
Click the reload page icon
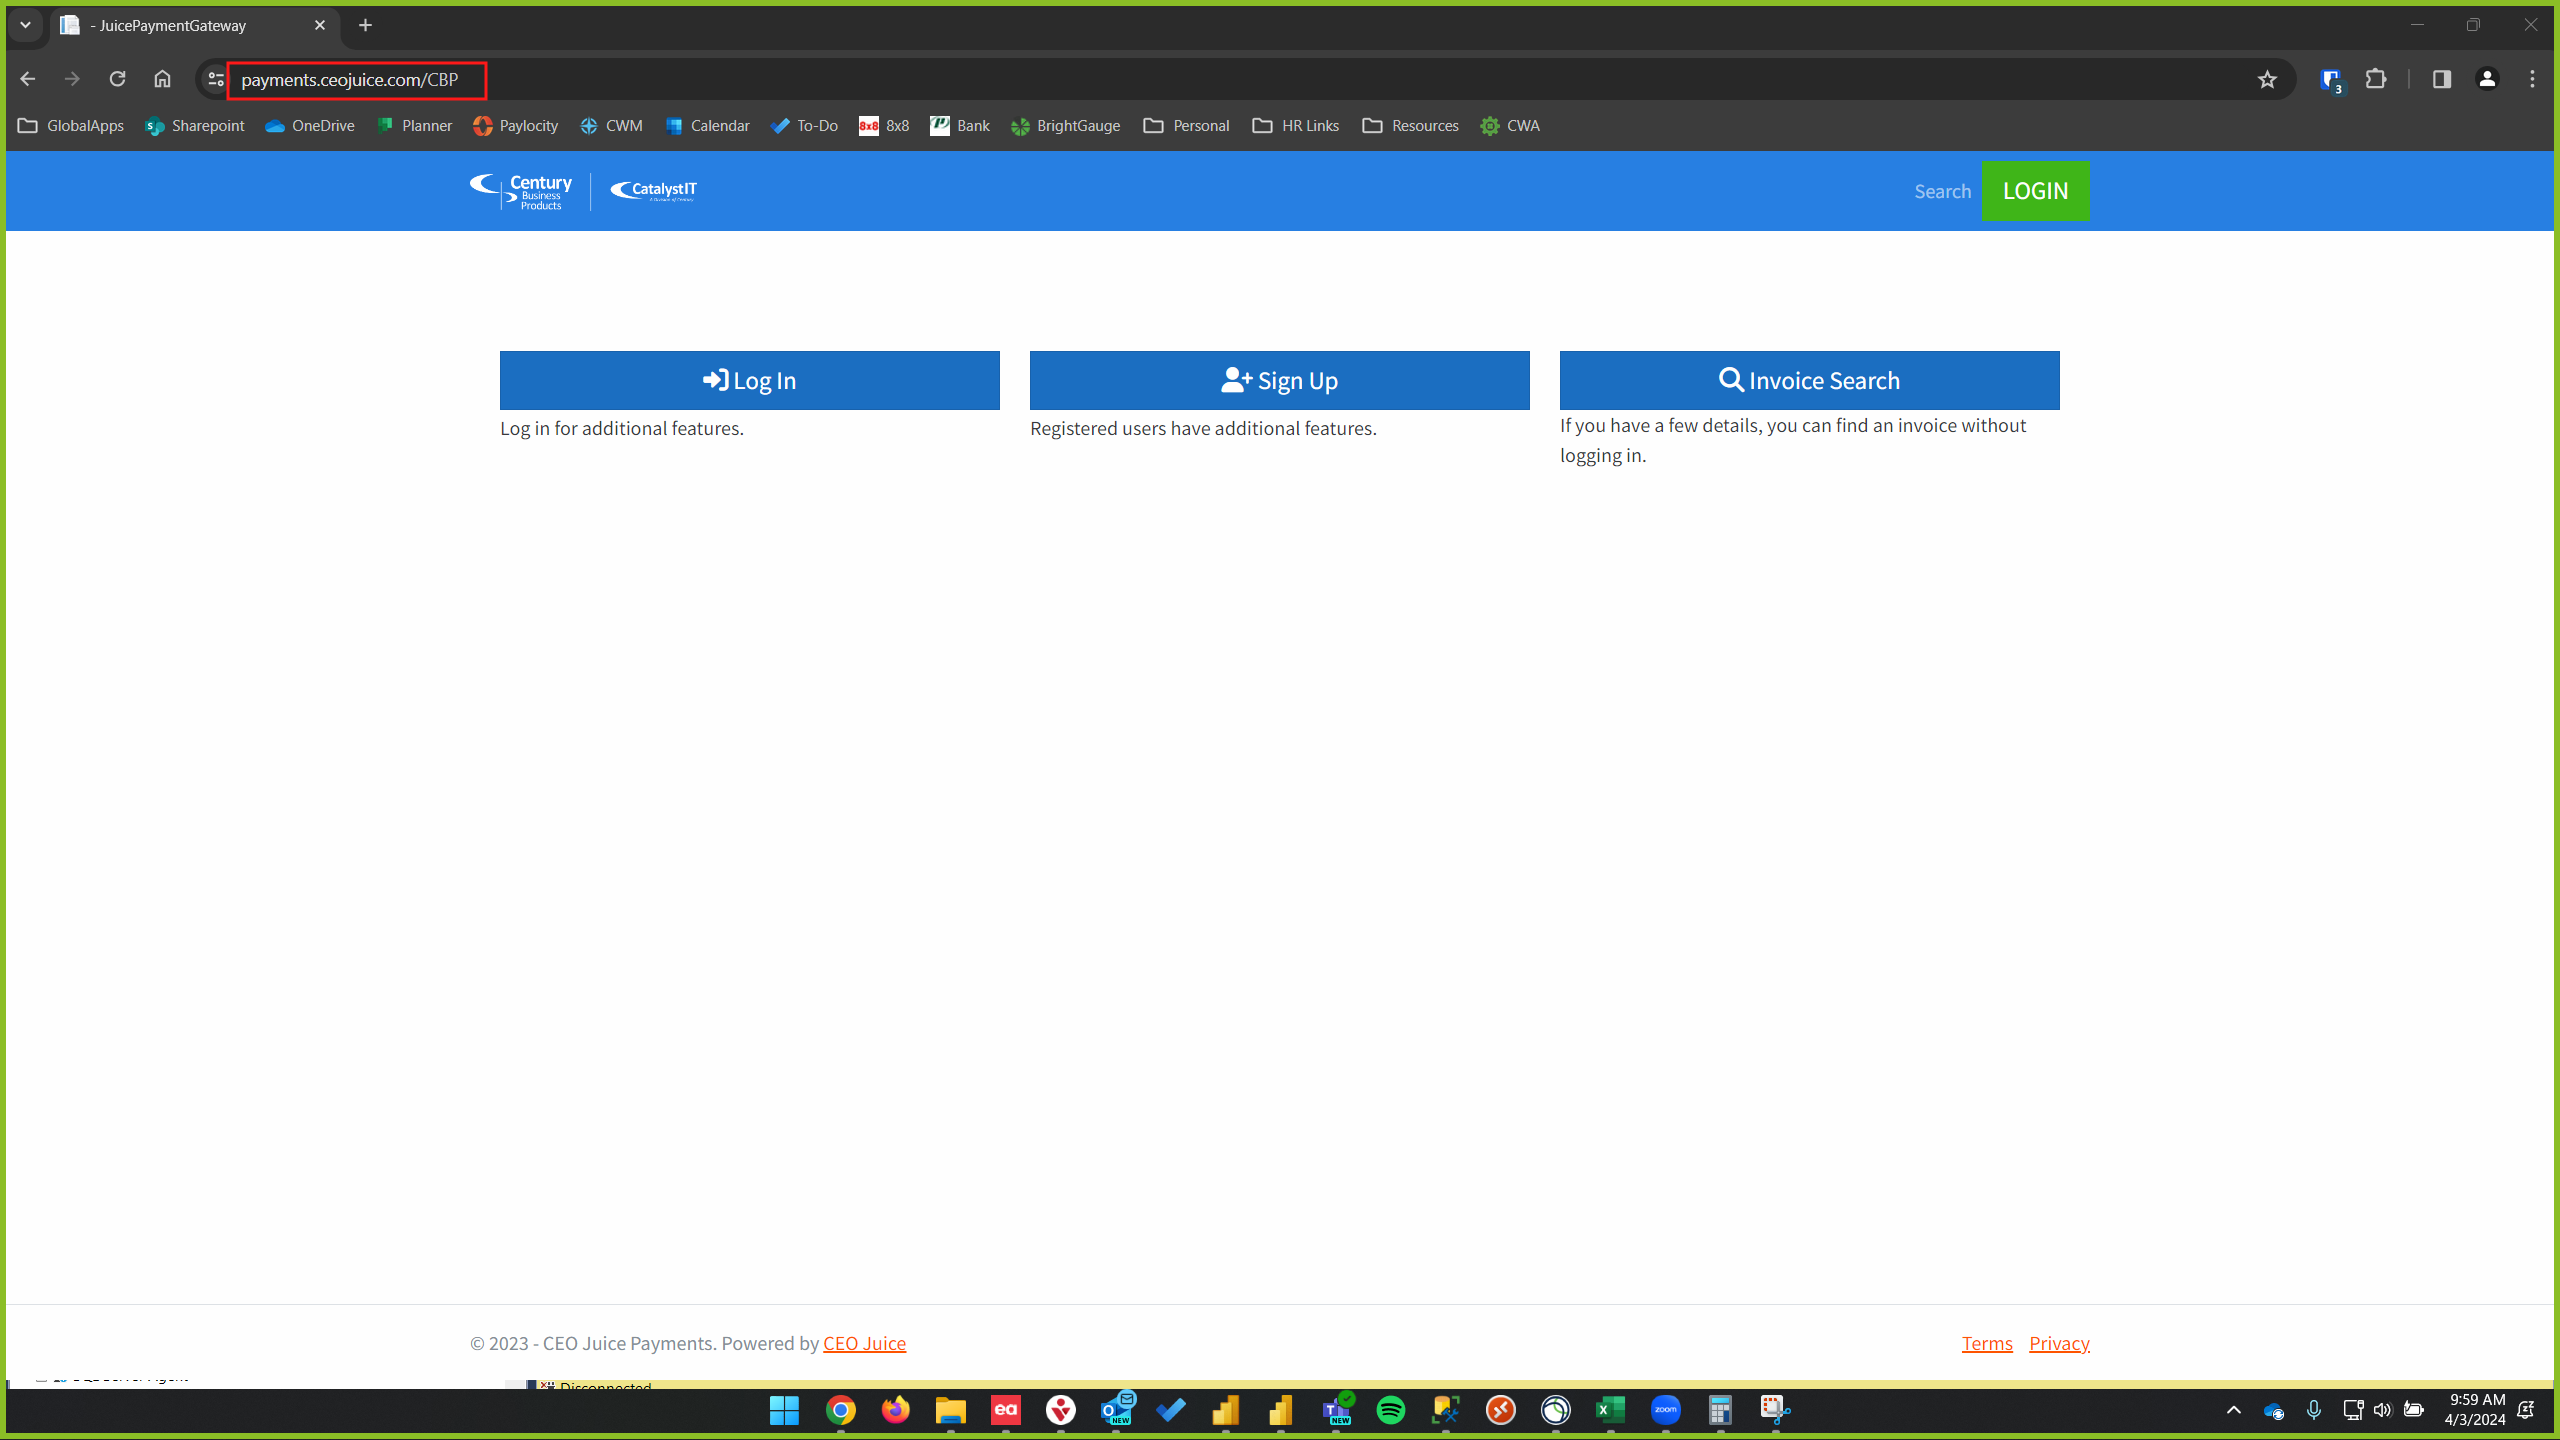tap(117, 79)
